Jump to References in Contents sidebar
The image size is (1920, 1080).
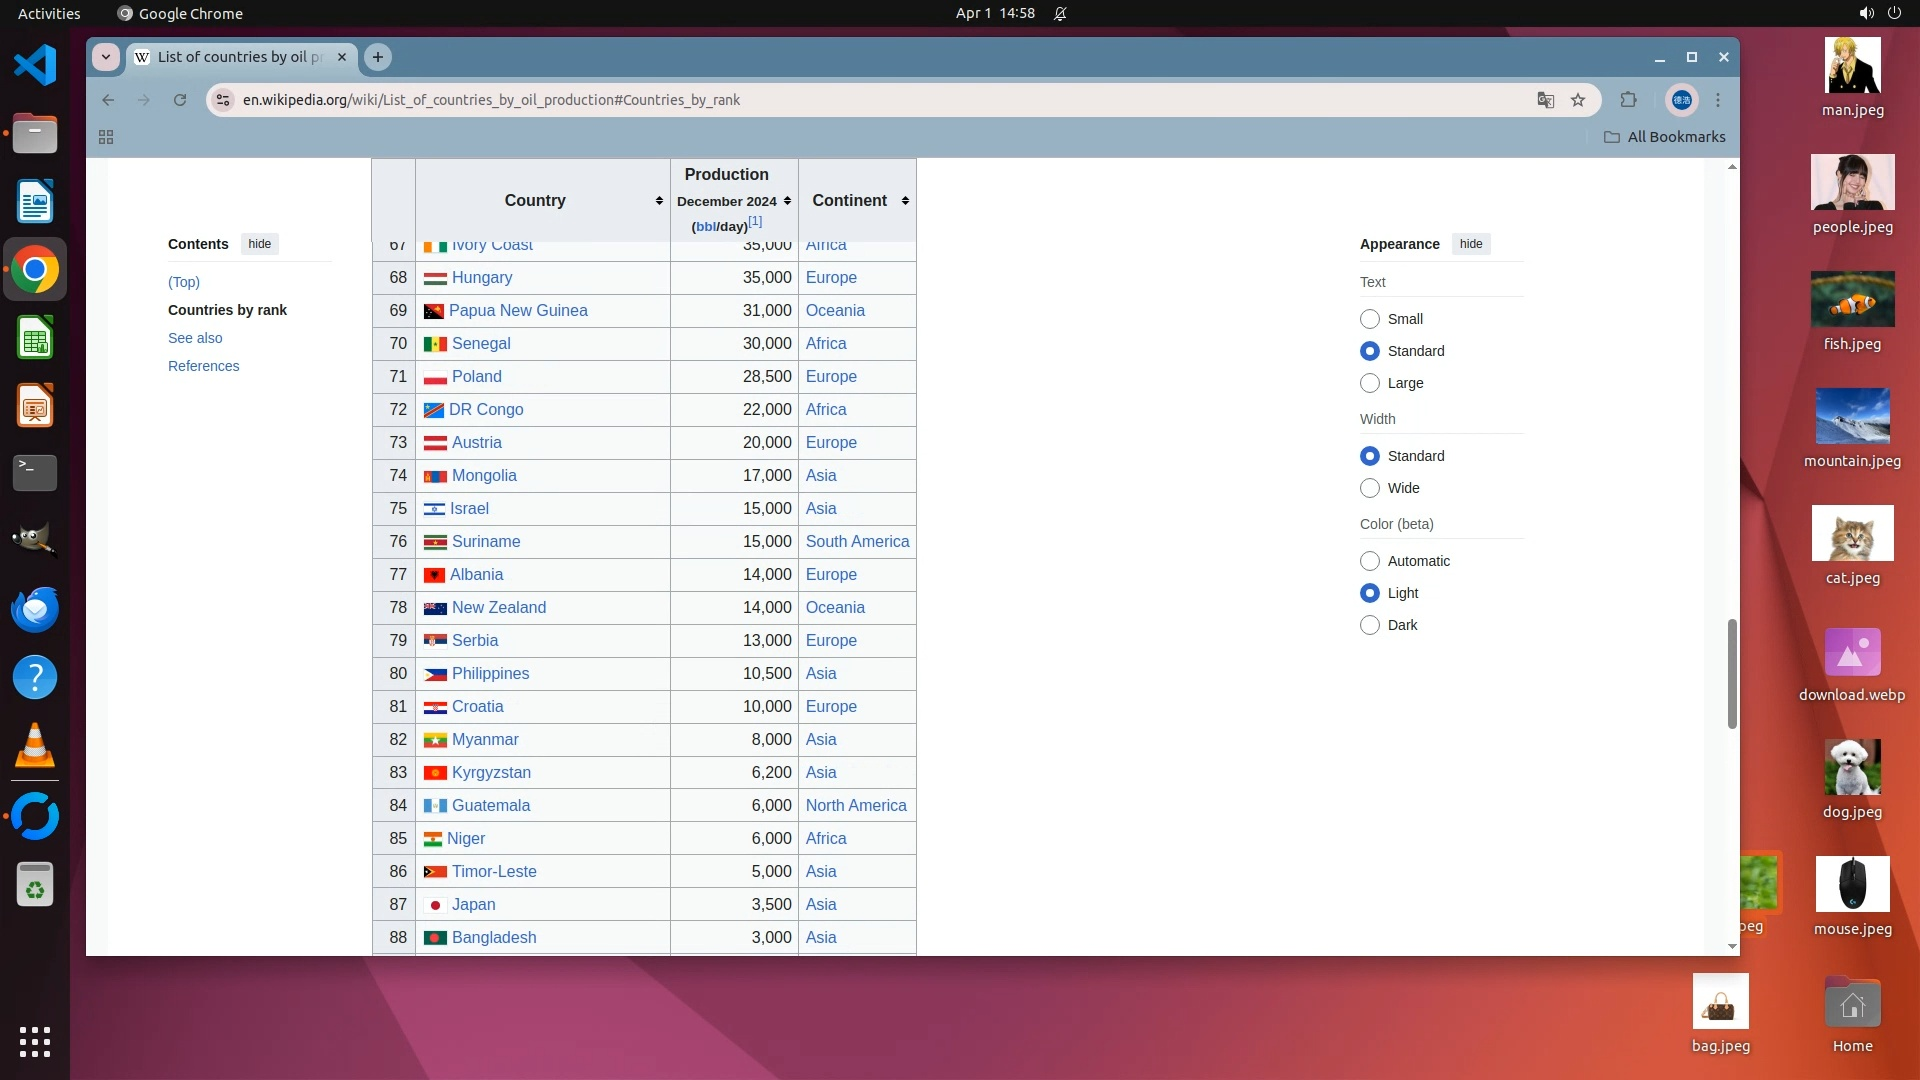[x=204, y=366]
